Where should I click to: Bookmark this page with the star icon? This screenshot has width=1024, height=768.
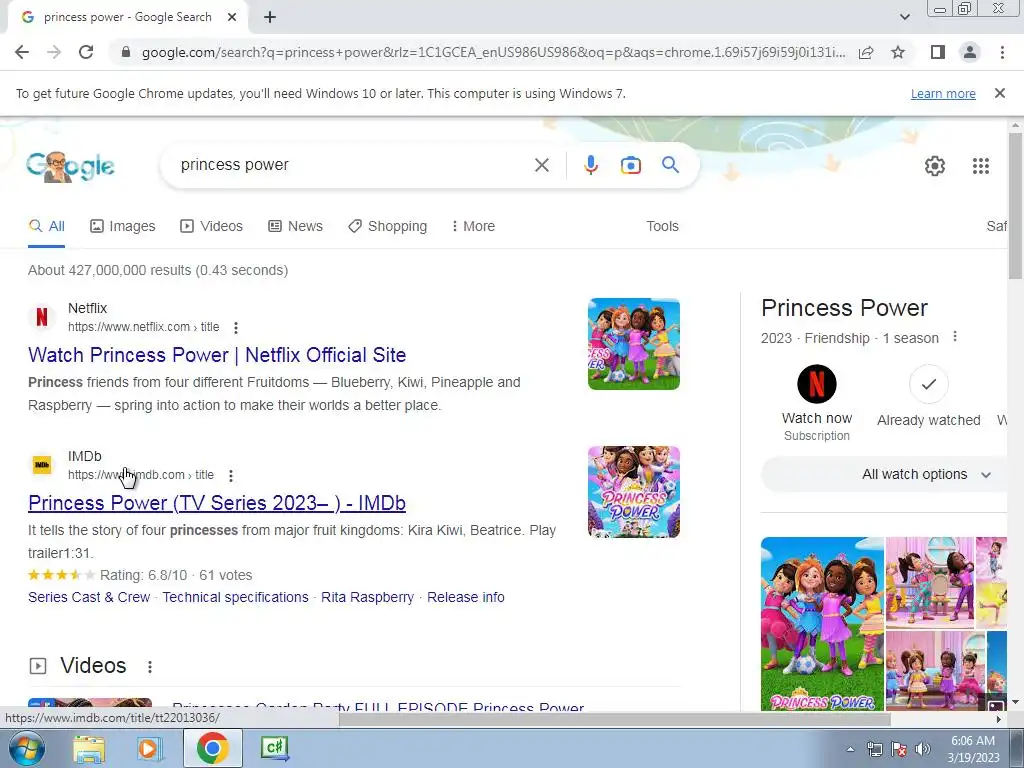coord(898,52)
